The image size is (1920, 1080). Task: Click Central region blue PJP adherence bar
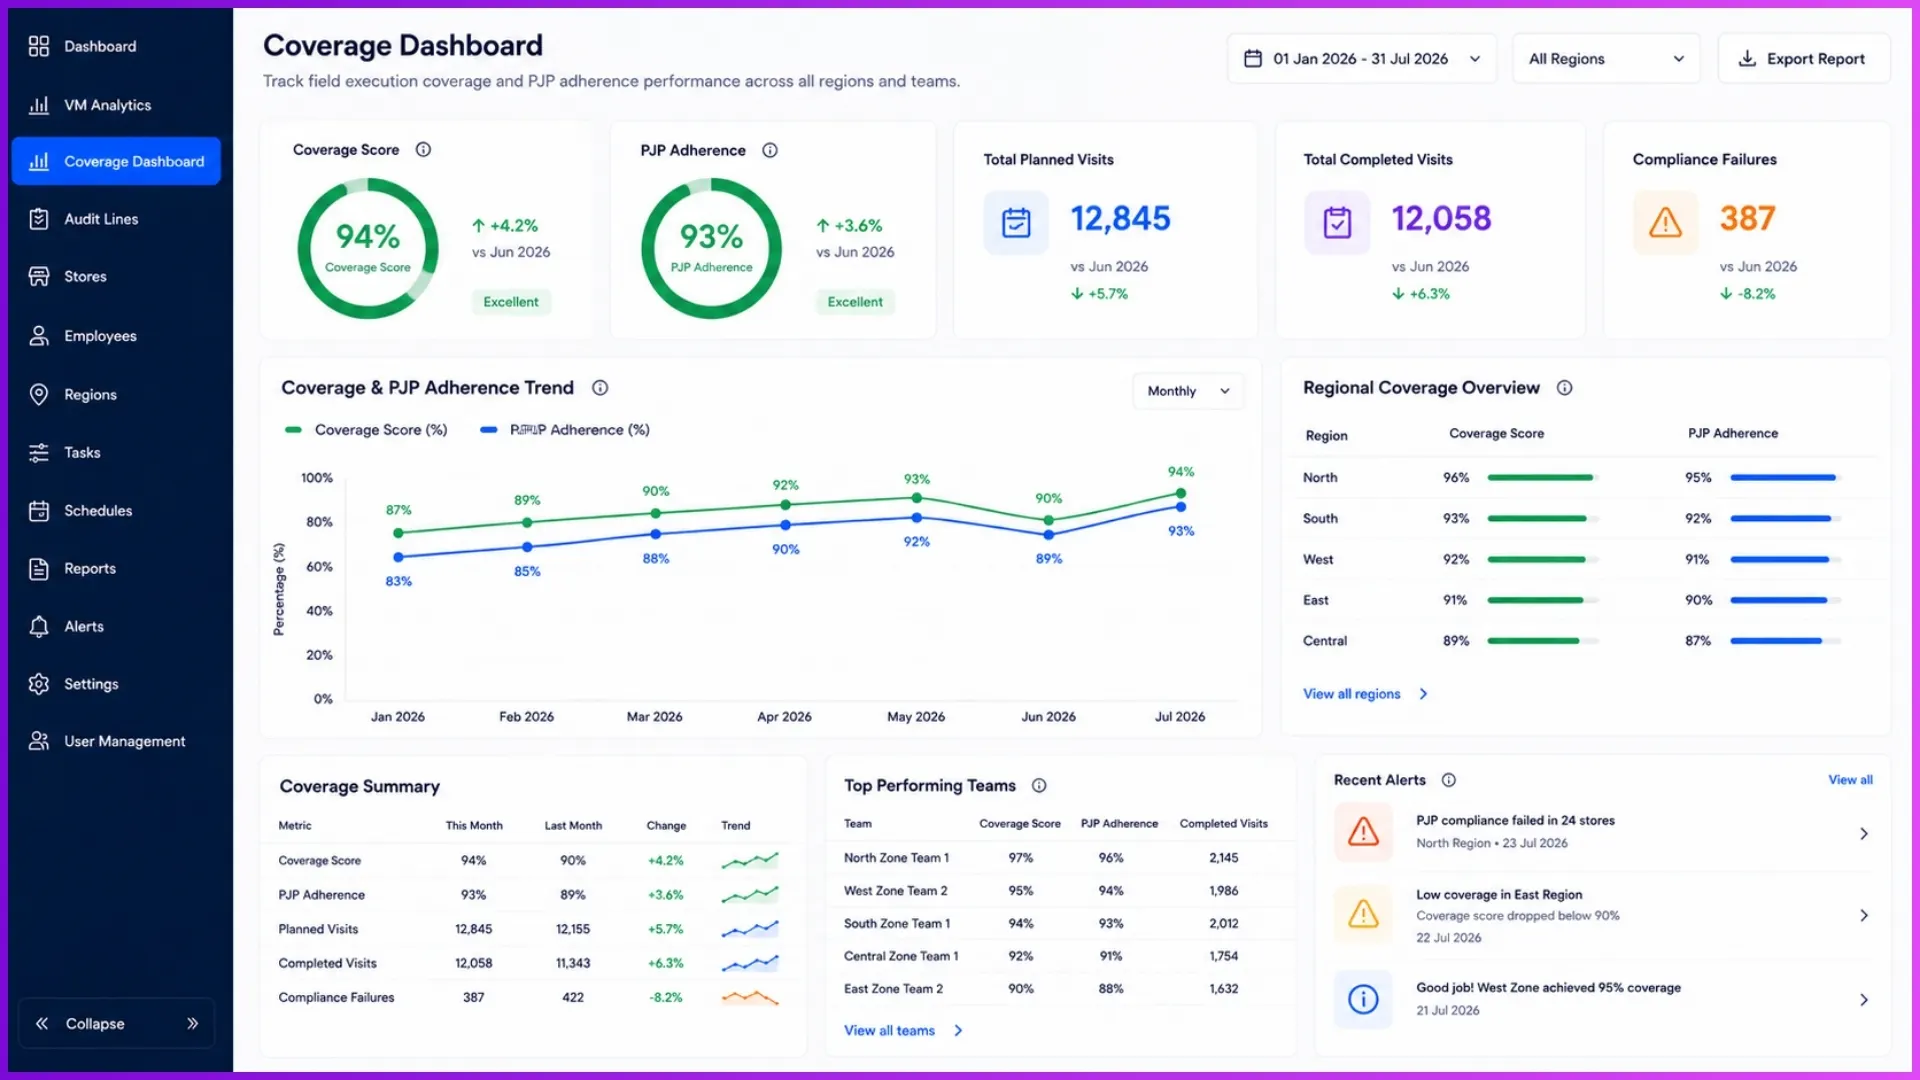click(x=1776, y=641)
